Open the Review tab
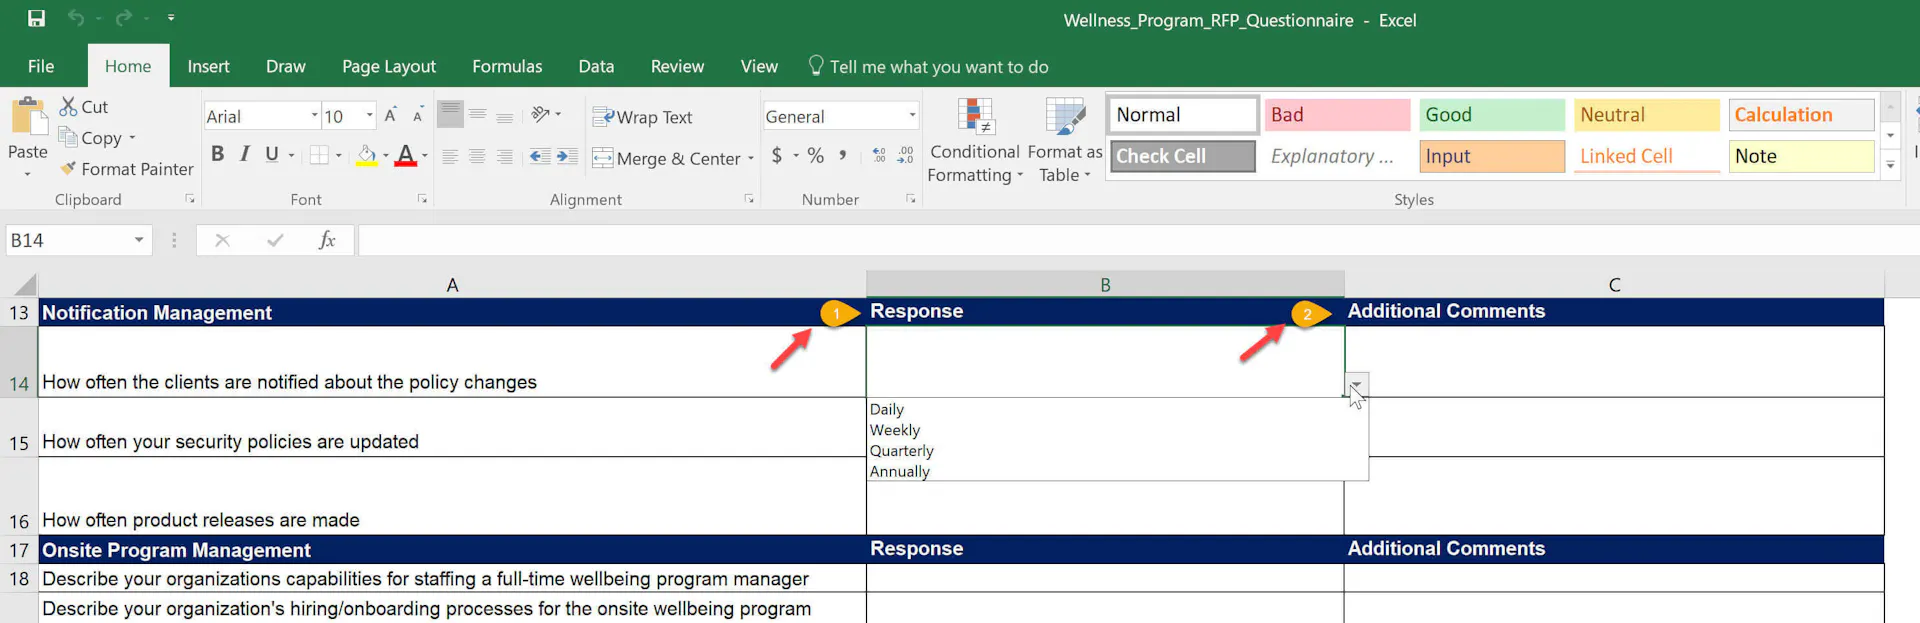Image resolution: width=1920 pixels, height=623 pixels. tap(677, 66)
